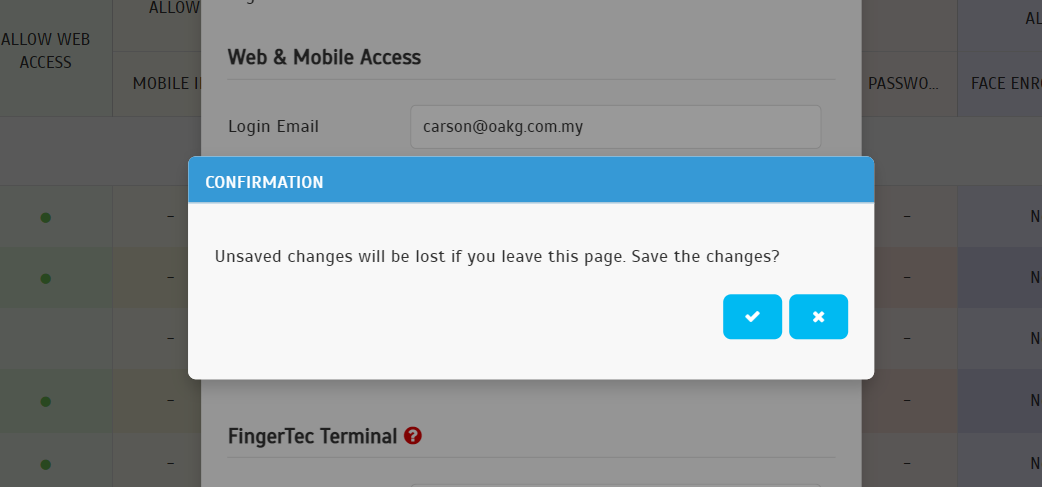The width and height of the screenshot is (1042, 487).
Task: Click the green web access dot in second data row
Action: click(x=45, y=278)
